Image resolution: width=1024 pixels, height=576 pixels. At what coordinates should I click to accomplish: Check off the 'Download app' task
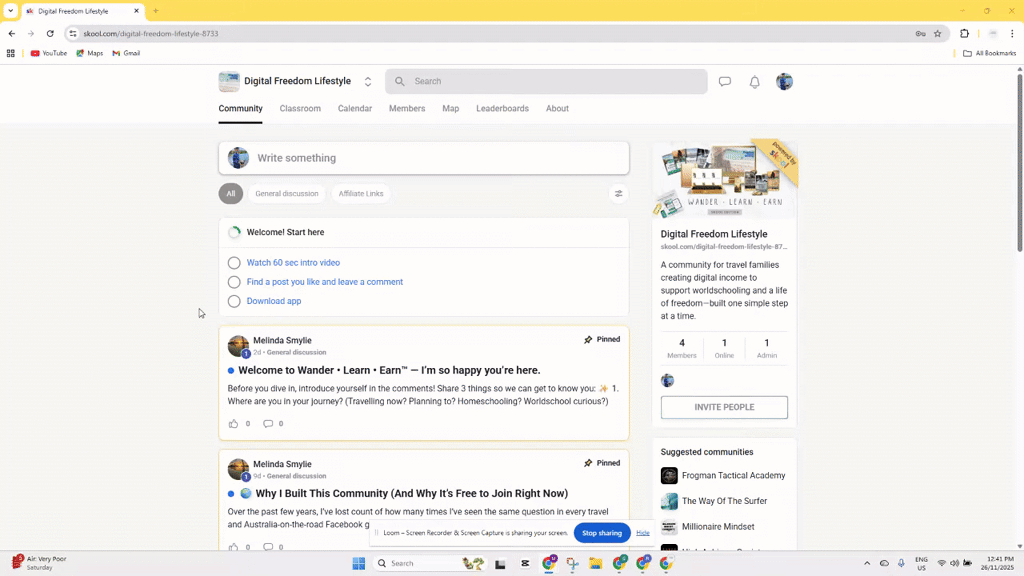tap(233, 300)
